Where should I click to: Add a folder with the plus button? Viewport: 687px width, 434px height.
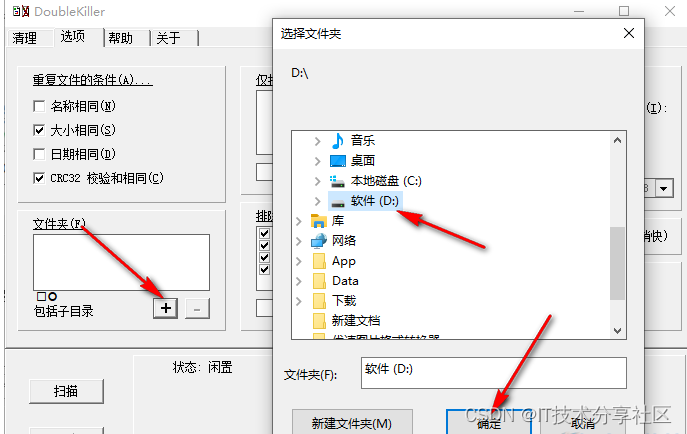(x=166, y=308)
